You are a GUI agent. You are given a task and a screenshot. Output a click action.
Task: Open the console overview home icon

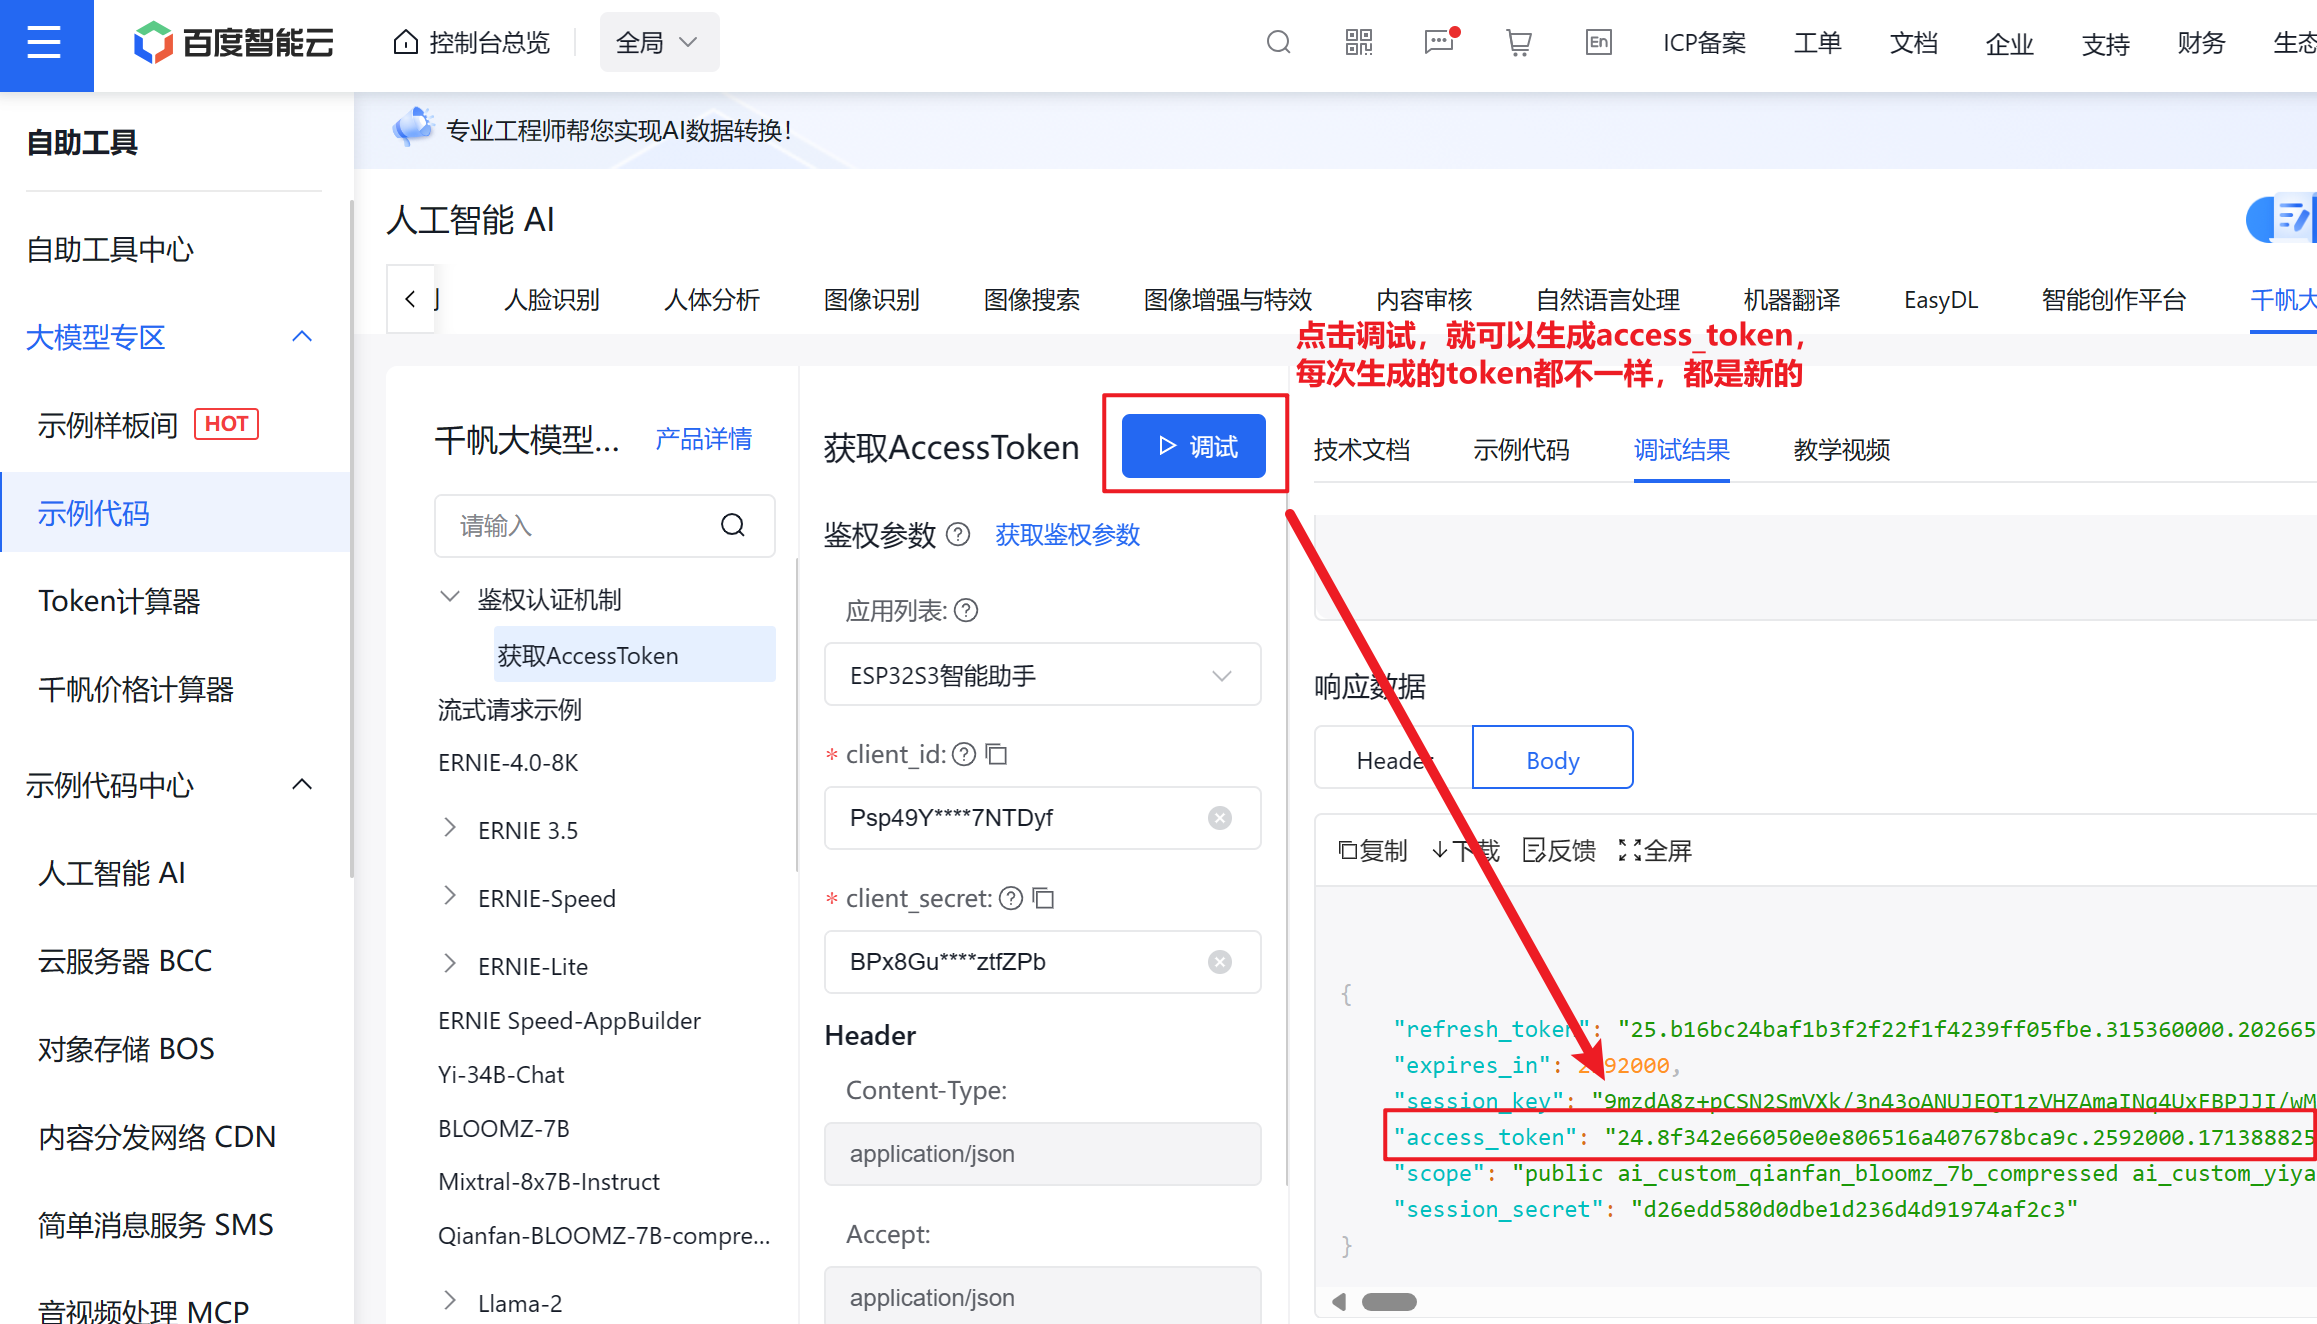pyautogui.click(x=405, y=43)
